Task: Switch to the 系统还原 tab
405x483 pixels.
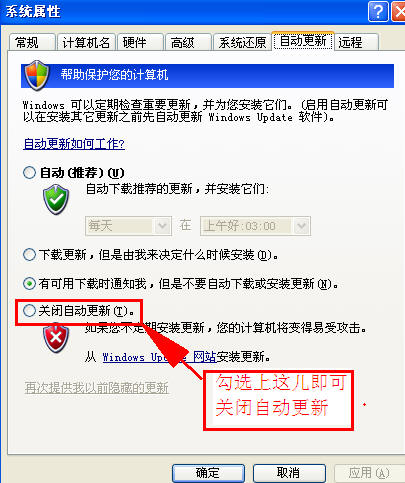Action: click(242, 43)
